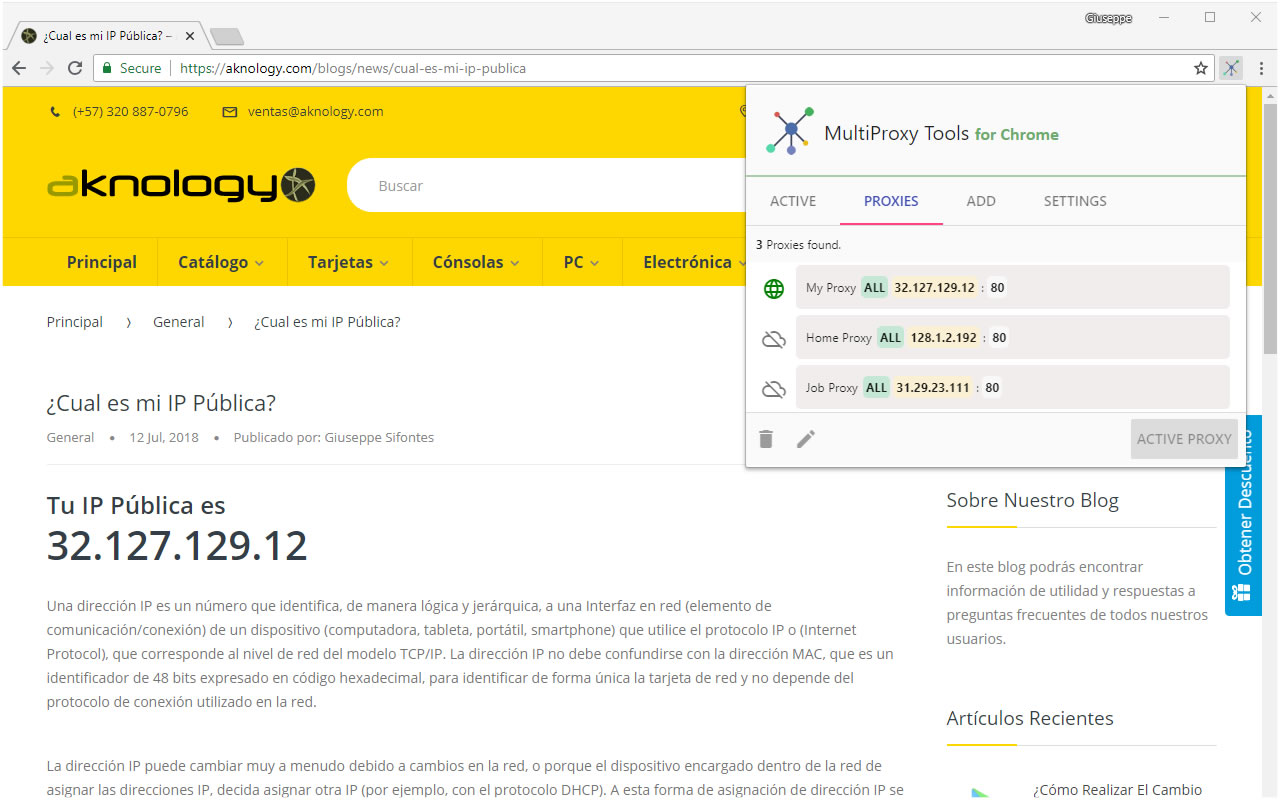Expand the Tarjetas menu
The width and height of the screenshot is (1280, 800).
point(349,262)
